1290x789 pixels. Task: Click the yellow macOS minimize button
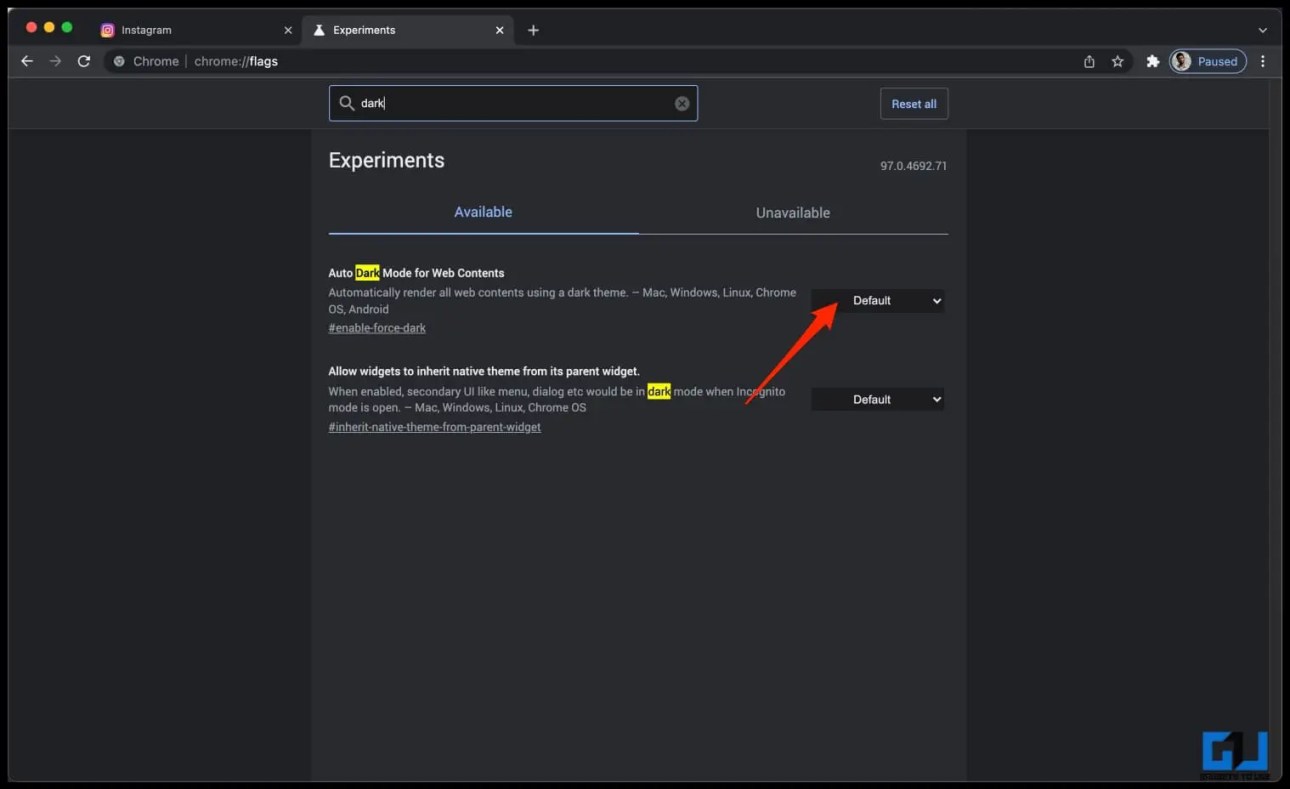tap(49, 27)
